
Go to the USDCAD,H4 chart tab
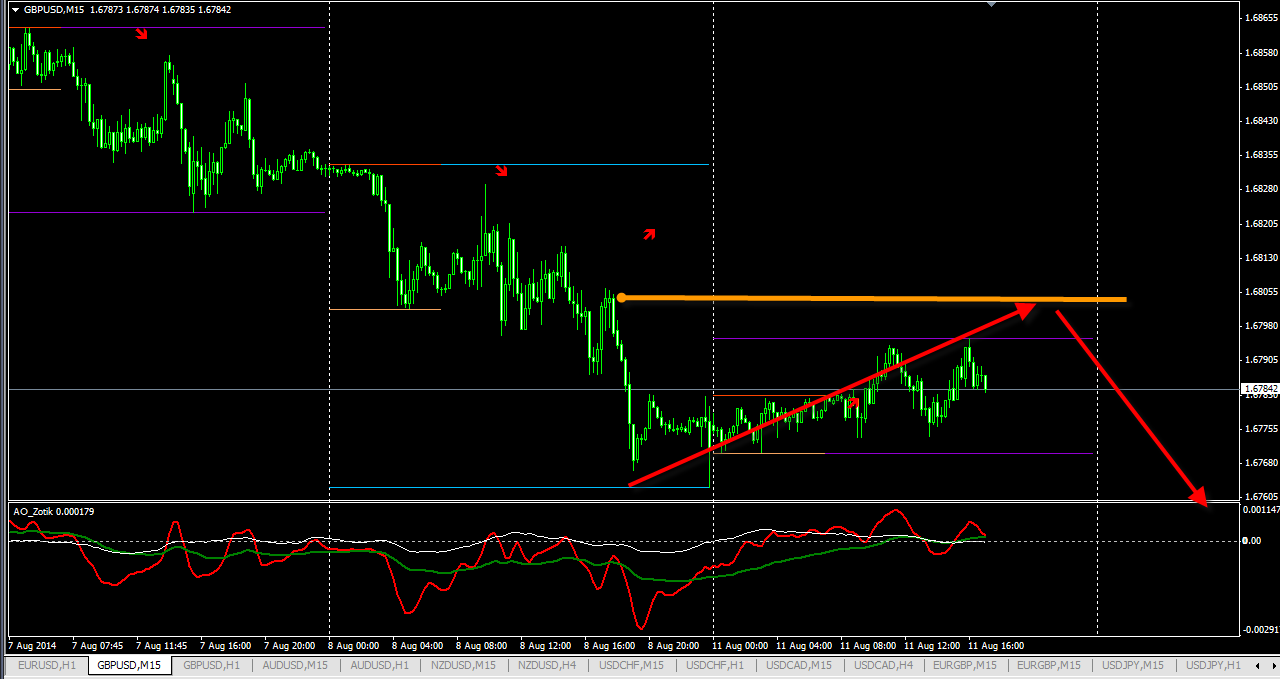[884, 666]
